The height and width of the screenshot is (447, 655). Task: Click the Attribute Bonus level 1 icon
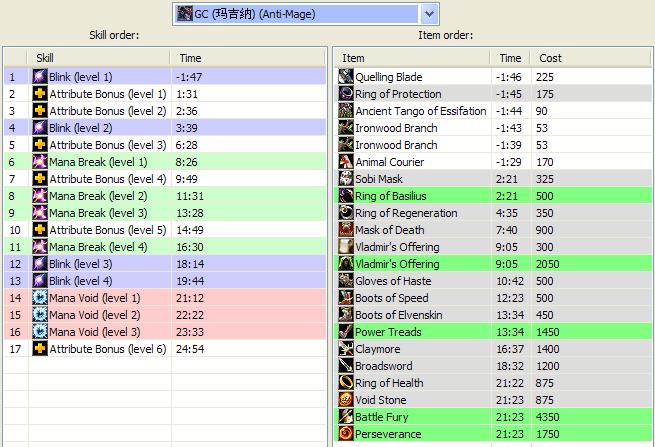tap(40, 94)
